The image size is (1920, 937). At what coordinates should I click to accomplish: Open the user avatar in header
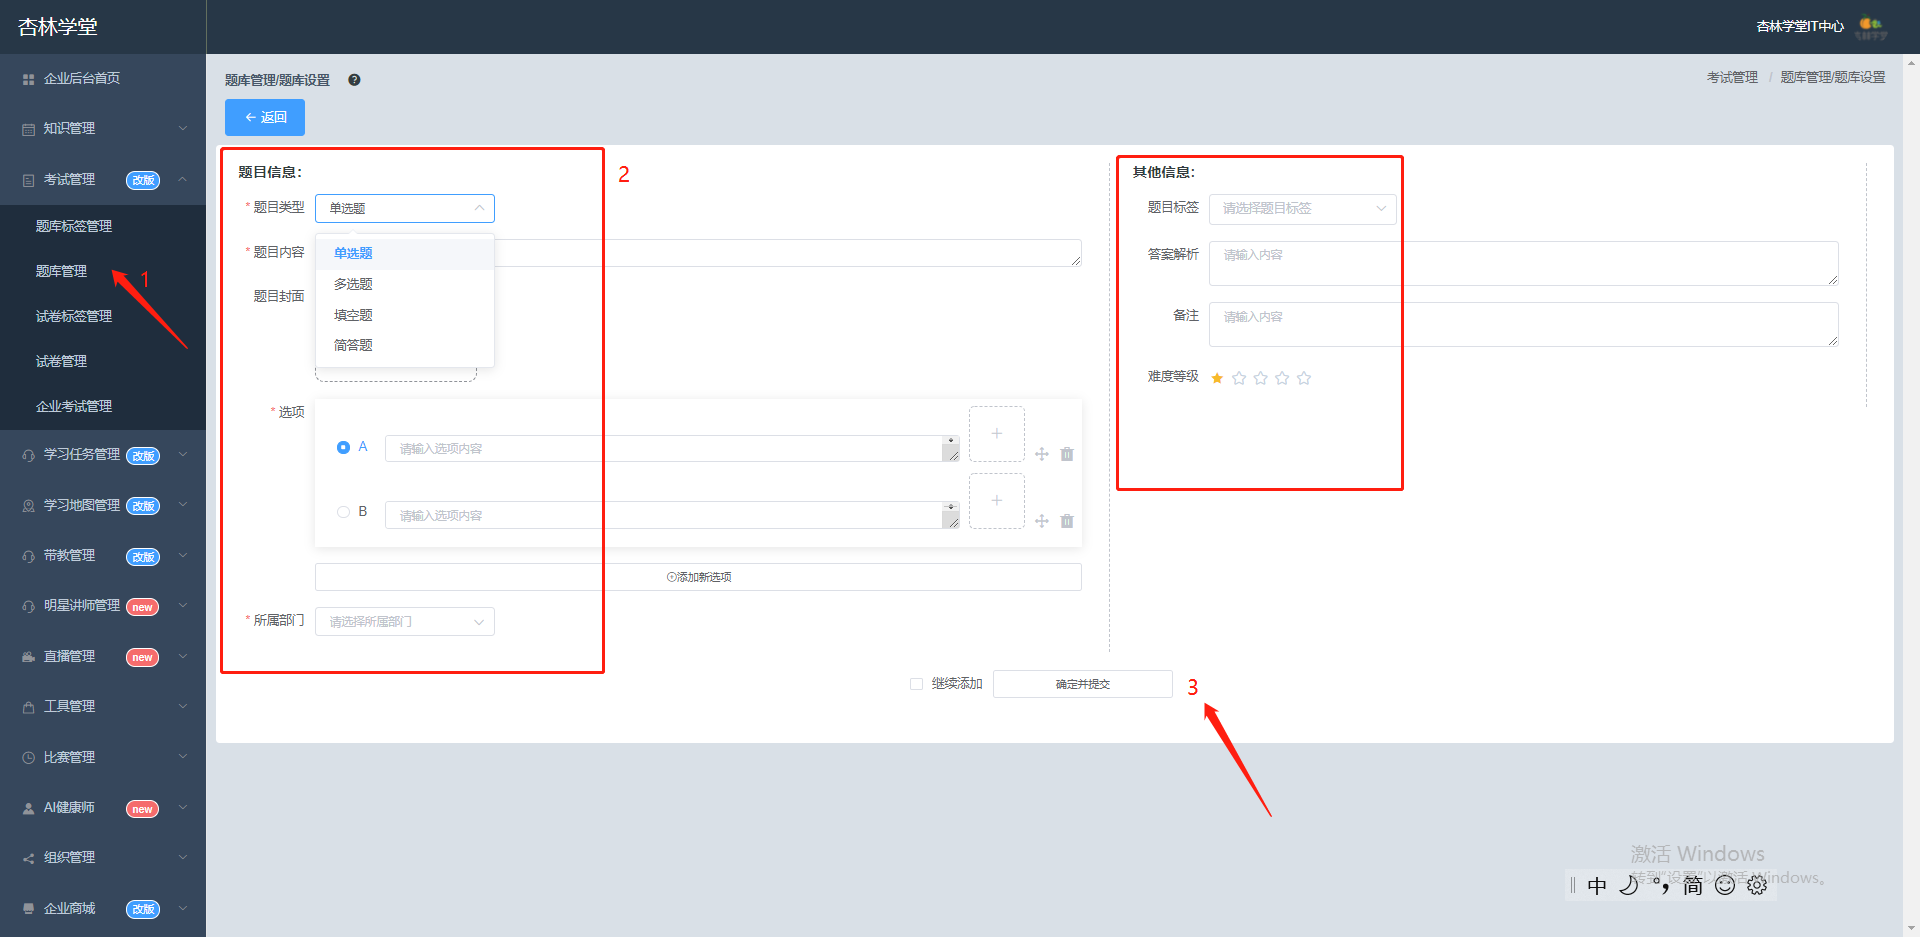[1871, 27]
